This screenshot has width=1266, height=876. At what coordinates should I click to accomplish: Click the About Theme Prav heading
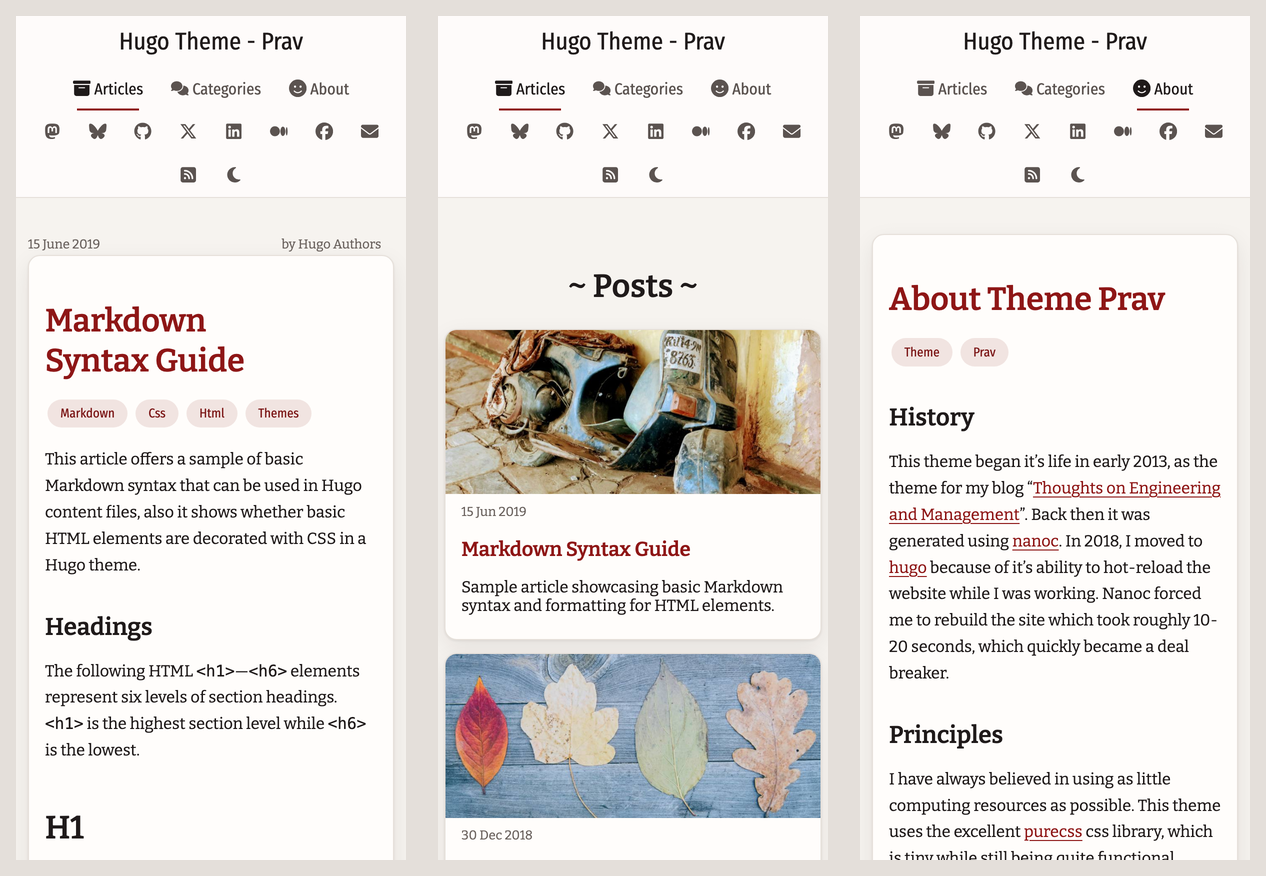[x=1027, y=298]
